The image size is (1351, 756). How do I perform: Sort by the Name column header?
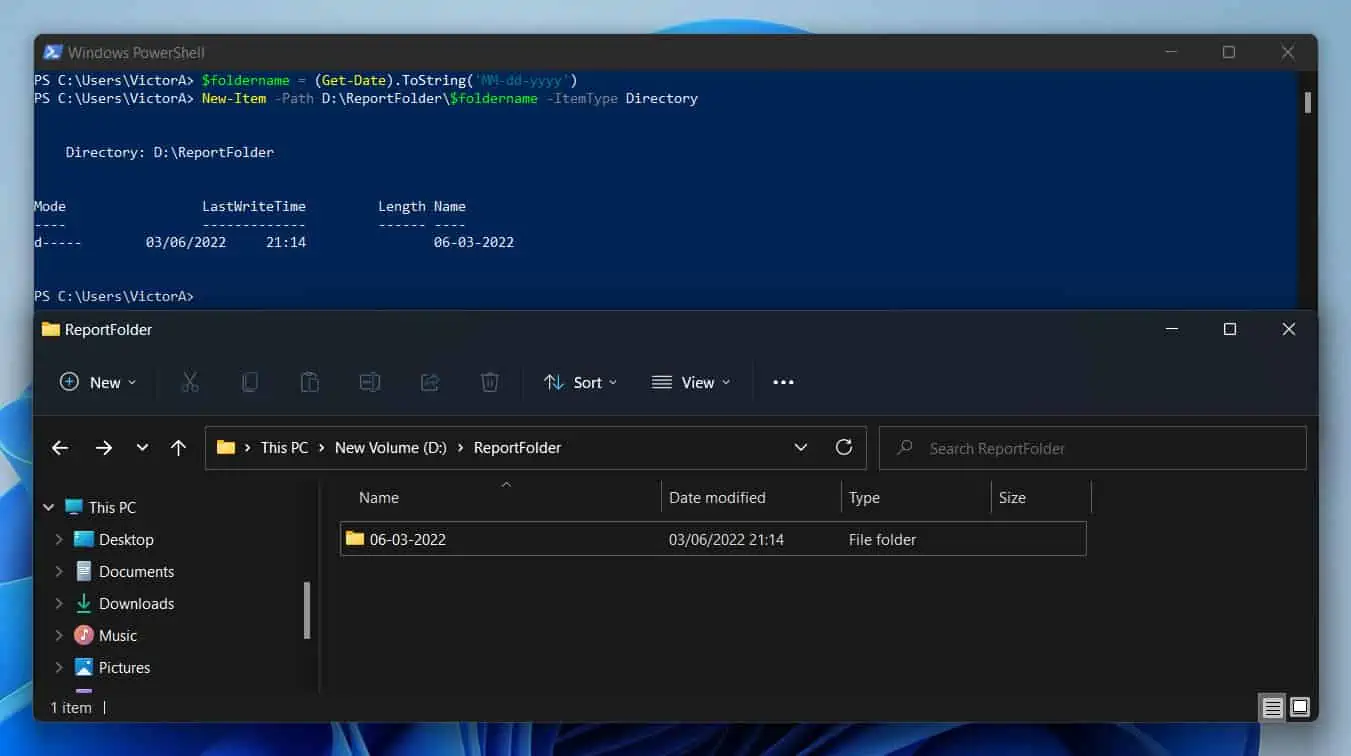point(379,498)
